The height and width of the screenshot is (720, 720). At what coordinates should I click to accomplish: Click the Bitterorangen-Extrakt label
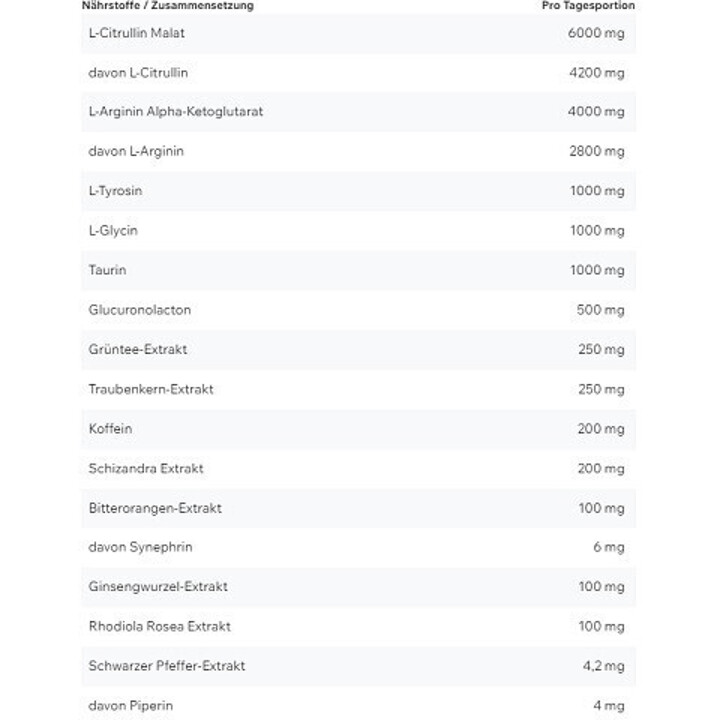click(155, 508)
